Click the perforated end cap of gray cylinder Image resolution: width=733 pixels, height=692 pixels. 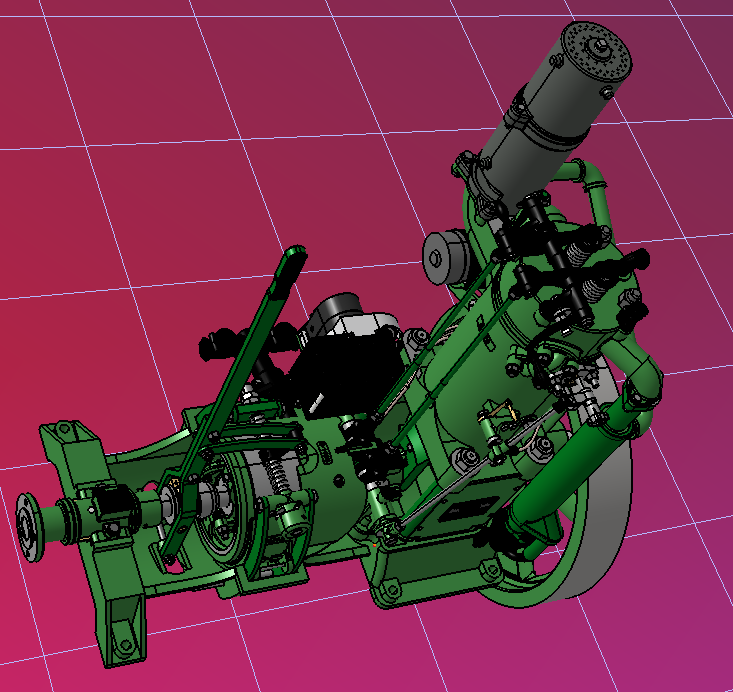pyautogui.click(x=598, y=52)
